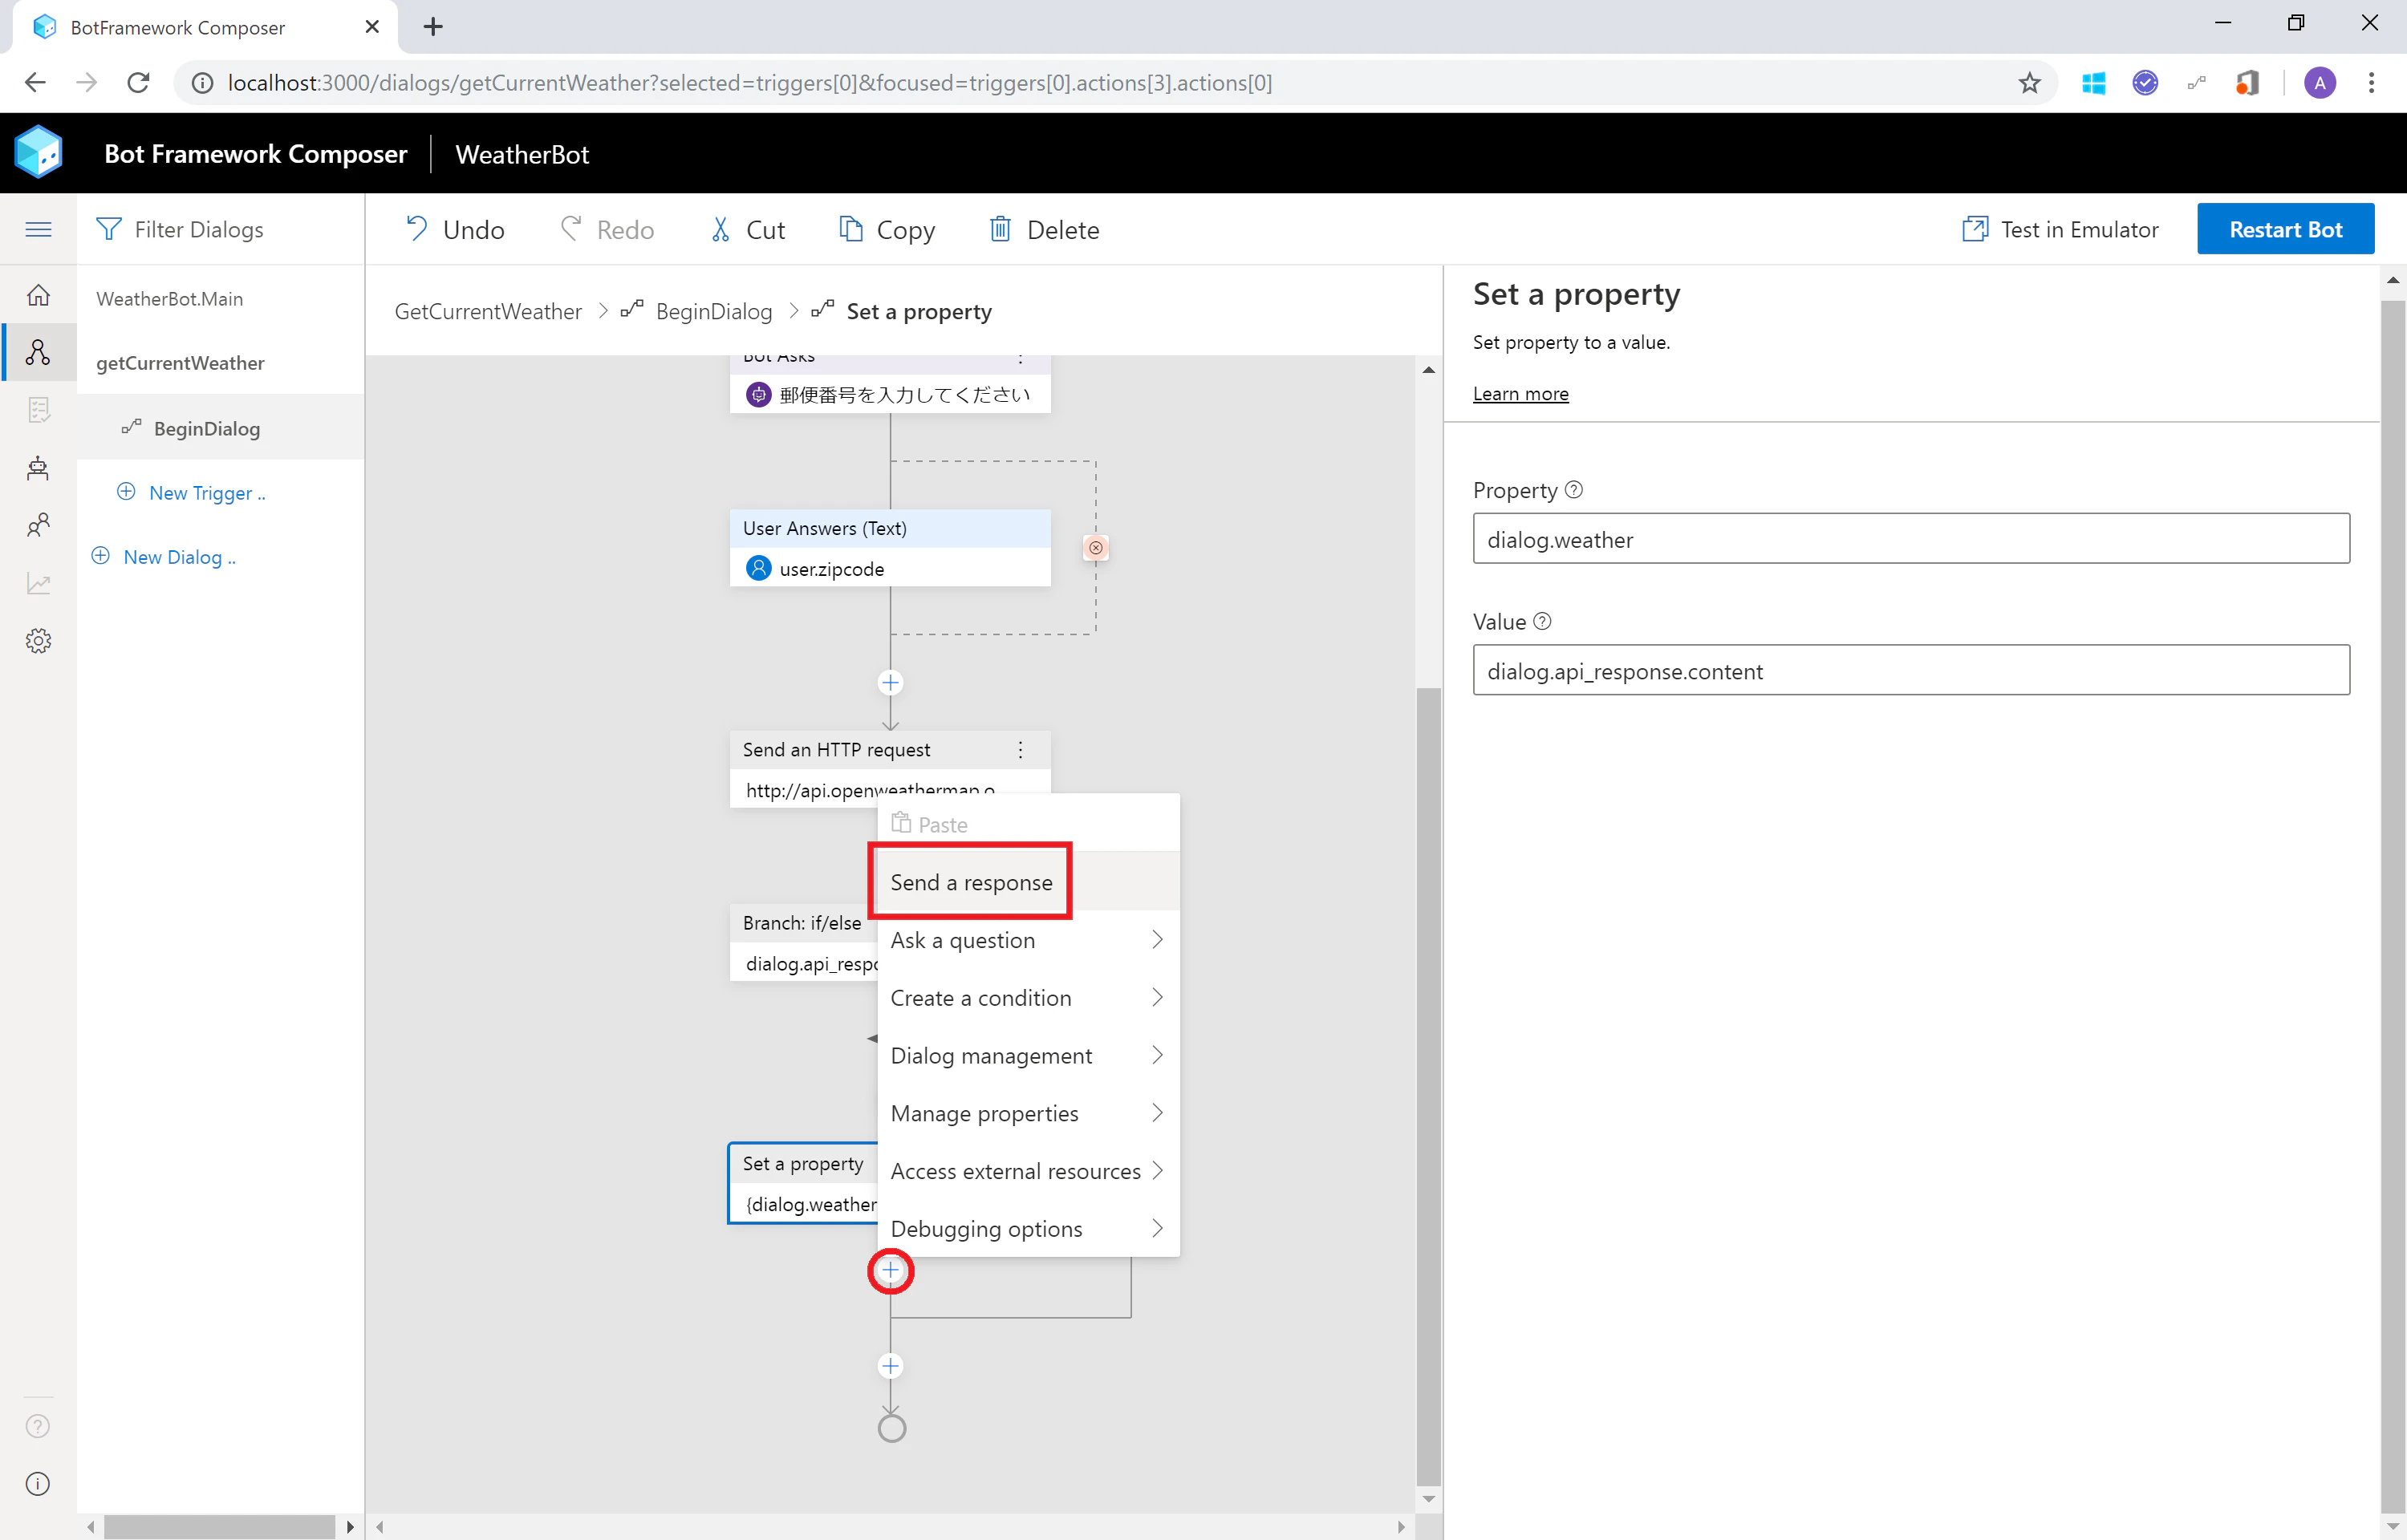This screenshot has height=1540, width=2407.
Task: Open the Bot Responses sidebar icon
Action: coord(38,410)
